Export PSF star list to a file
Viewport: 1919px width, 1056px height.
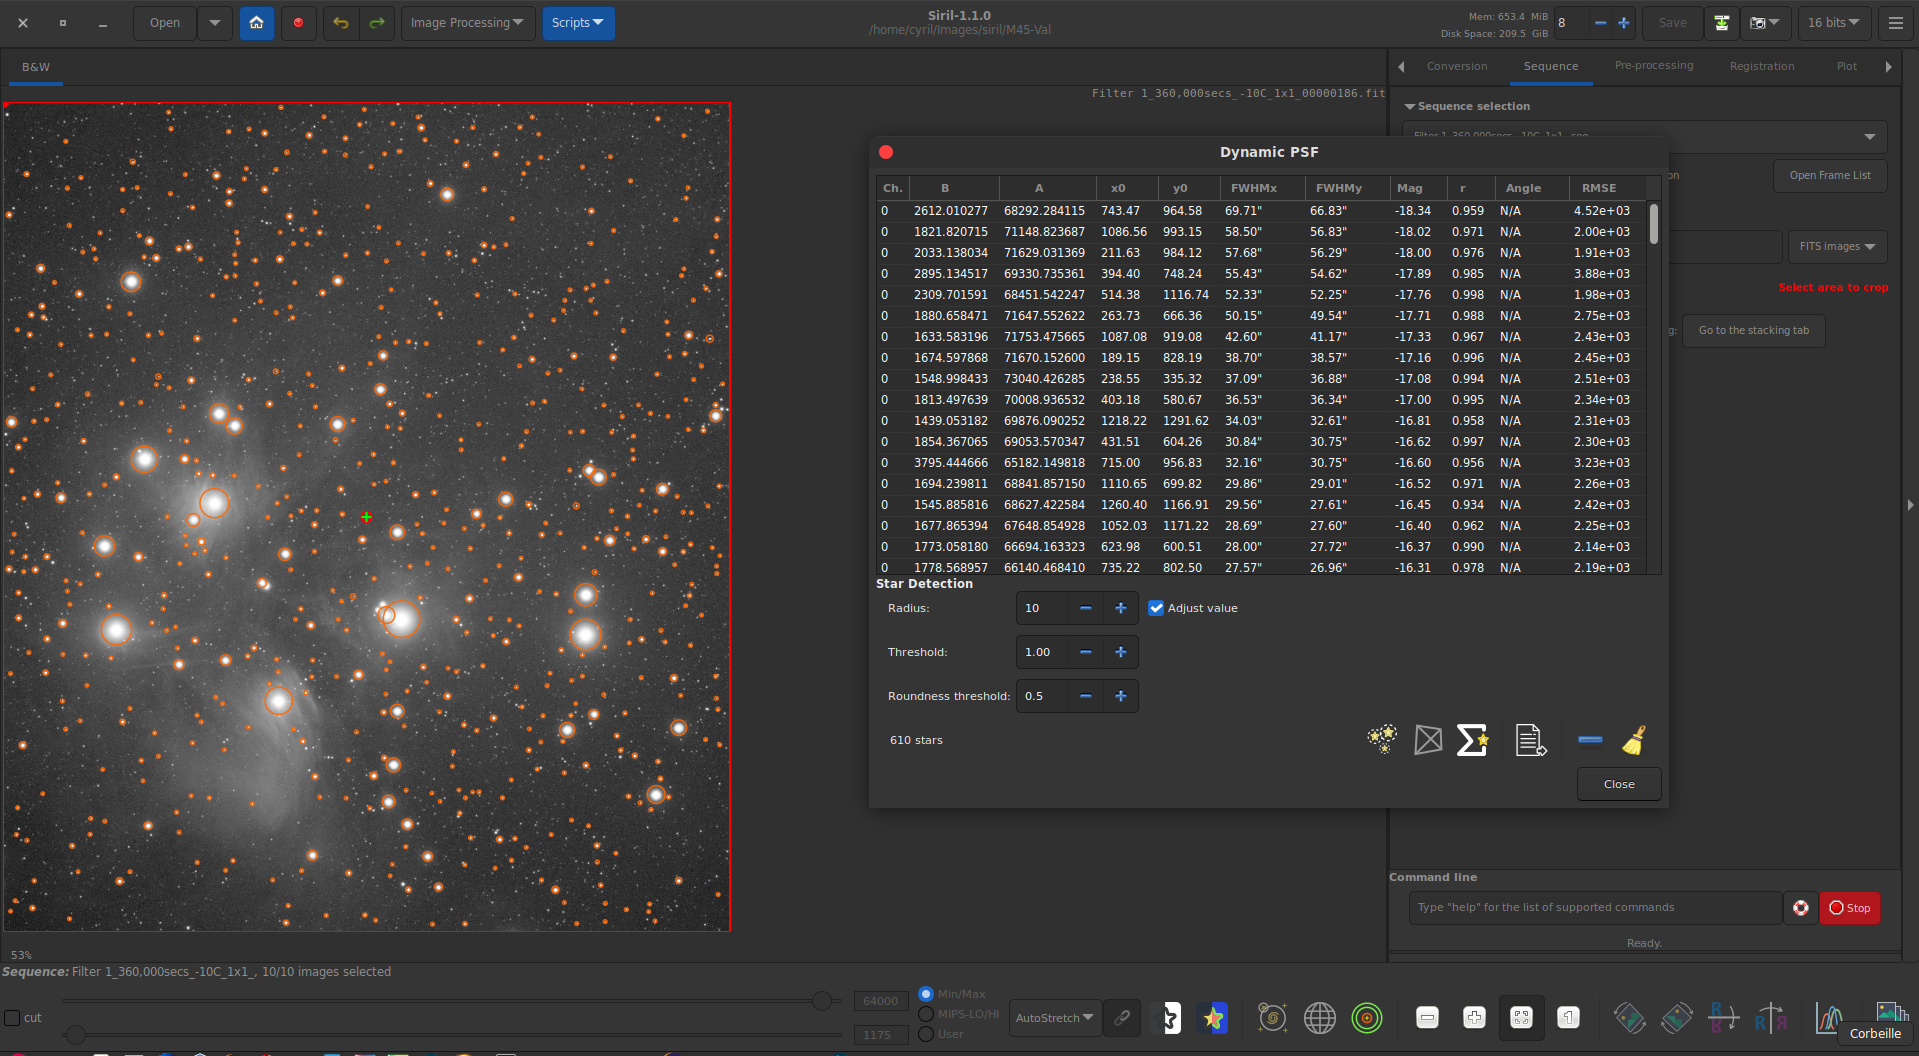(1530, 740)
